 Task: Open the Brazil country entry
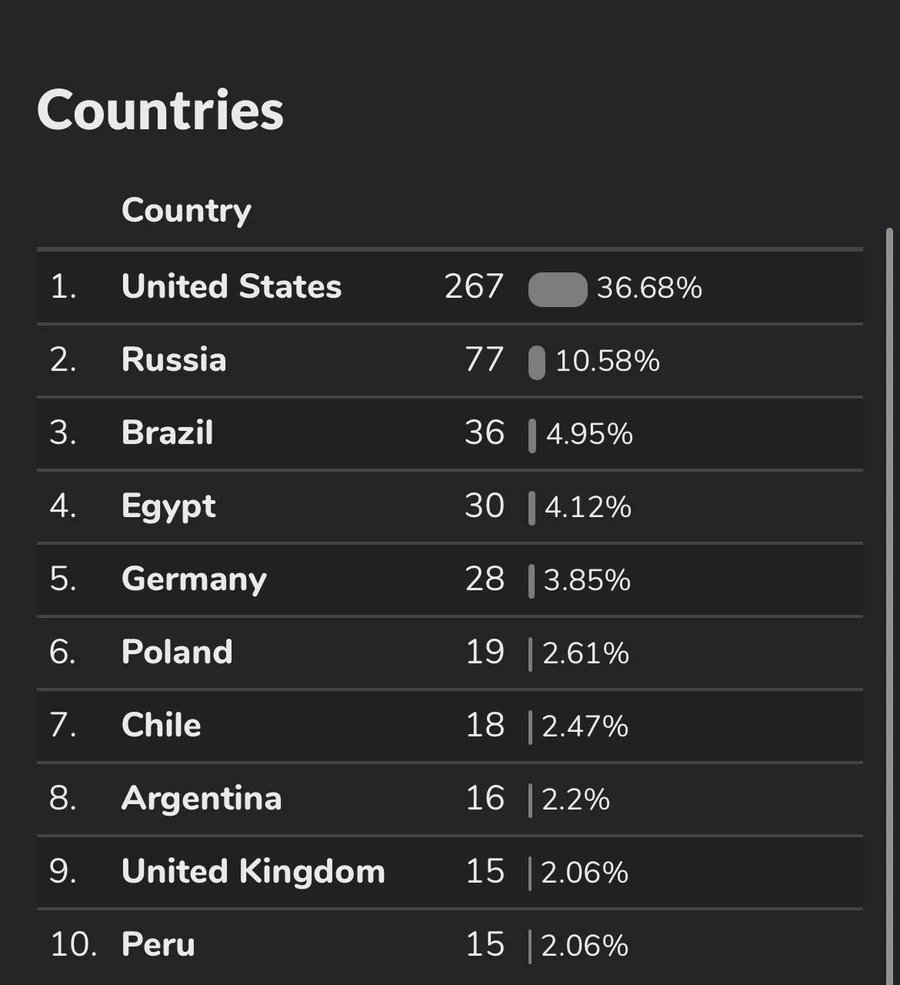pos(450,433)
